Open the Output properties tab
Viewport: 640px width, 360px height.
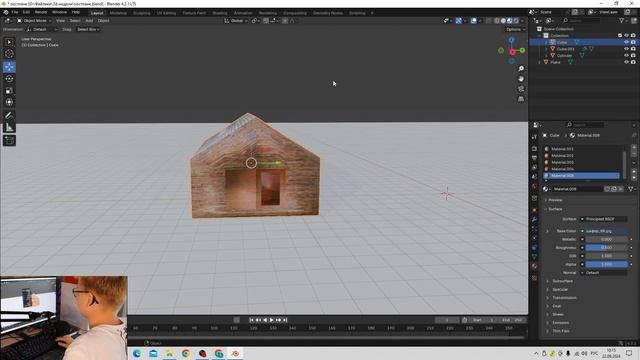pyautogui.click(x=534, y=158)
